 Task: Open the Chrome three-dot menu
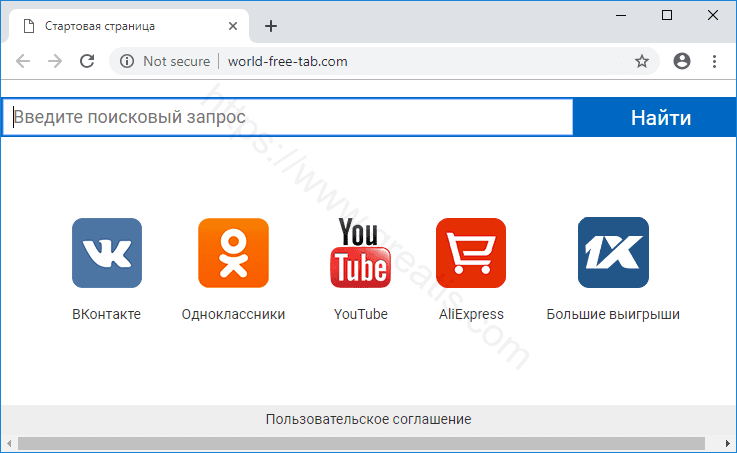pos(715,61)
